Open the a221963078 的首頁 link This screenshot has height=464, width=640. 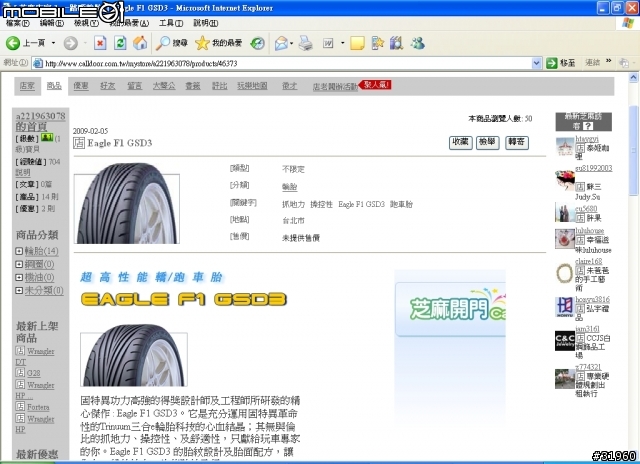coord(40,121)
